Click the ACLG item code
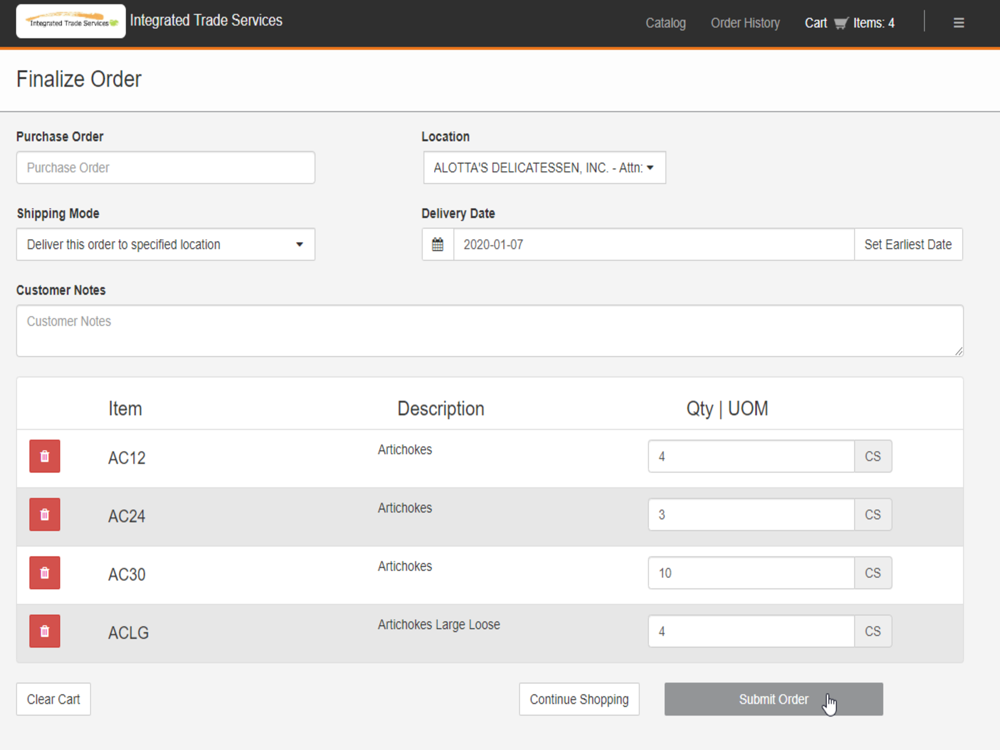The width and height of the screenshot is (1000, 750). click(128, 633)
